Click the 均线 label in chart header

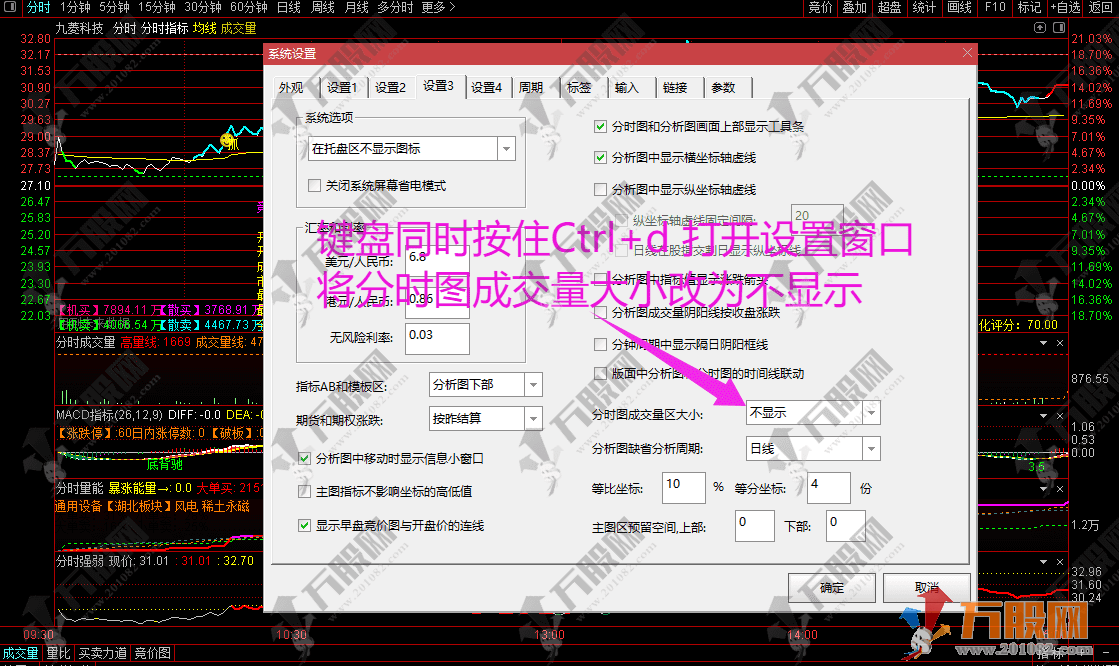(x=205, y=29)
